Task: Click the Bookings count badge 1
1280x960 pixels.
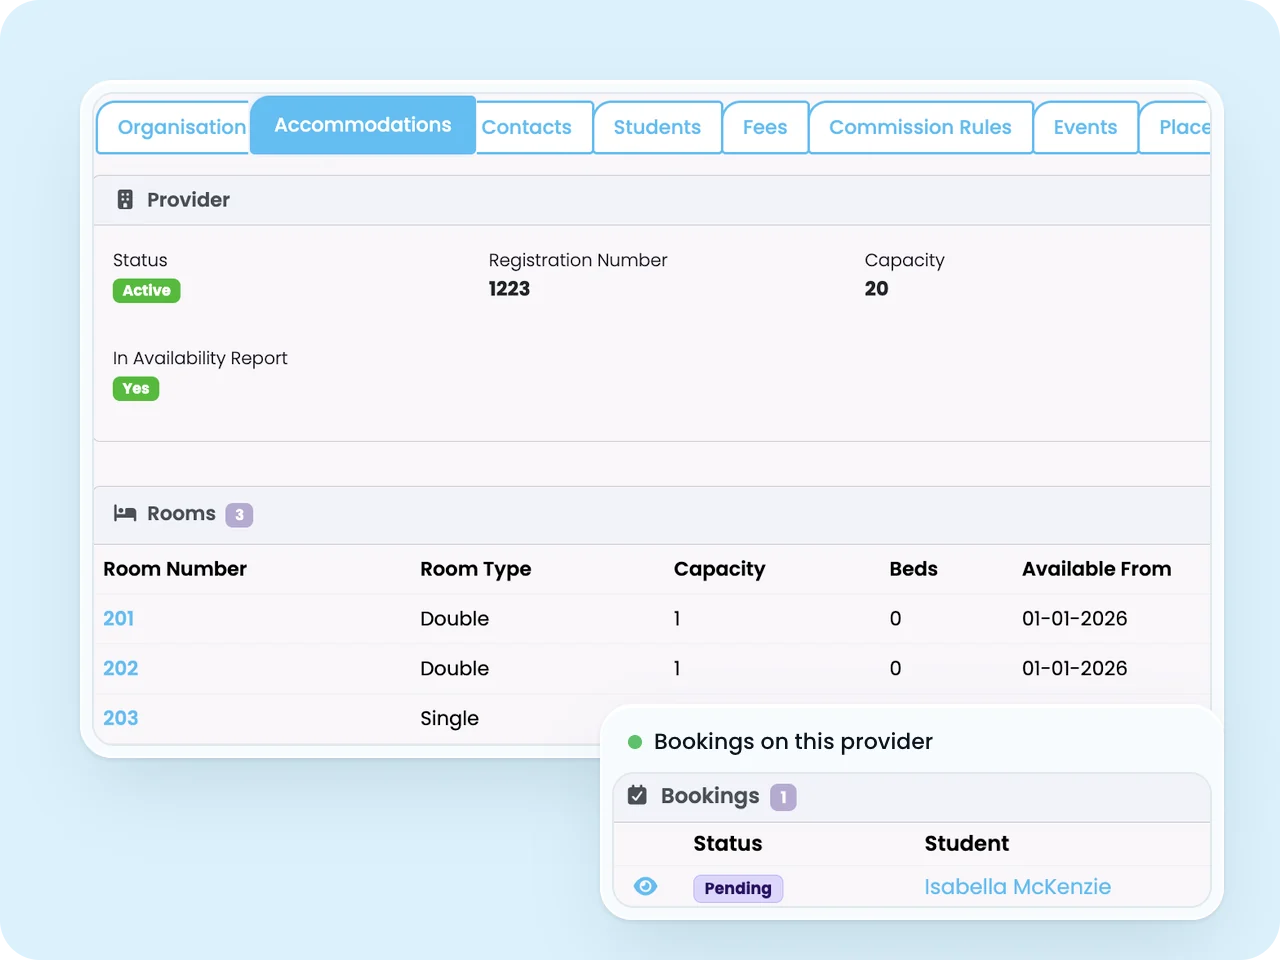Action: 783,797
